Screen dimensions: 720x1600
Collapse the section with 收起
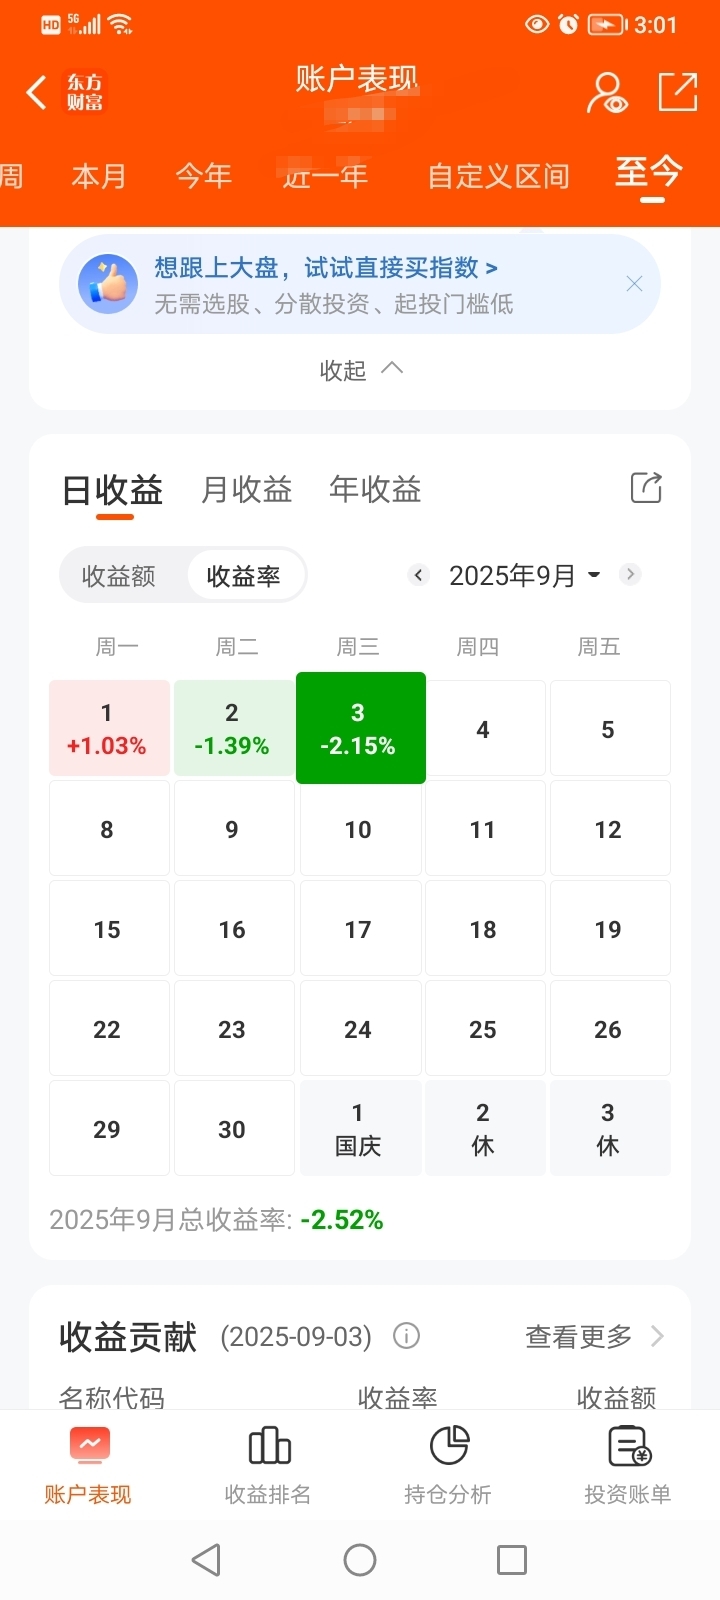[361, 370]
